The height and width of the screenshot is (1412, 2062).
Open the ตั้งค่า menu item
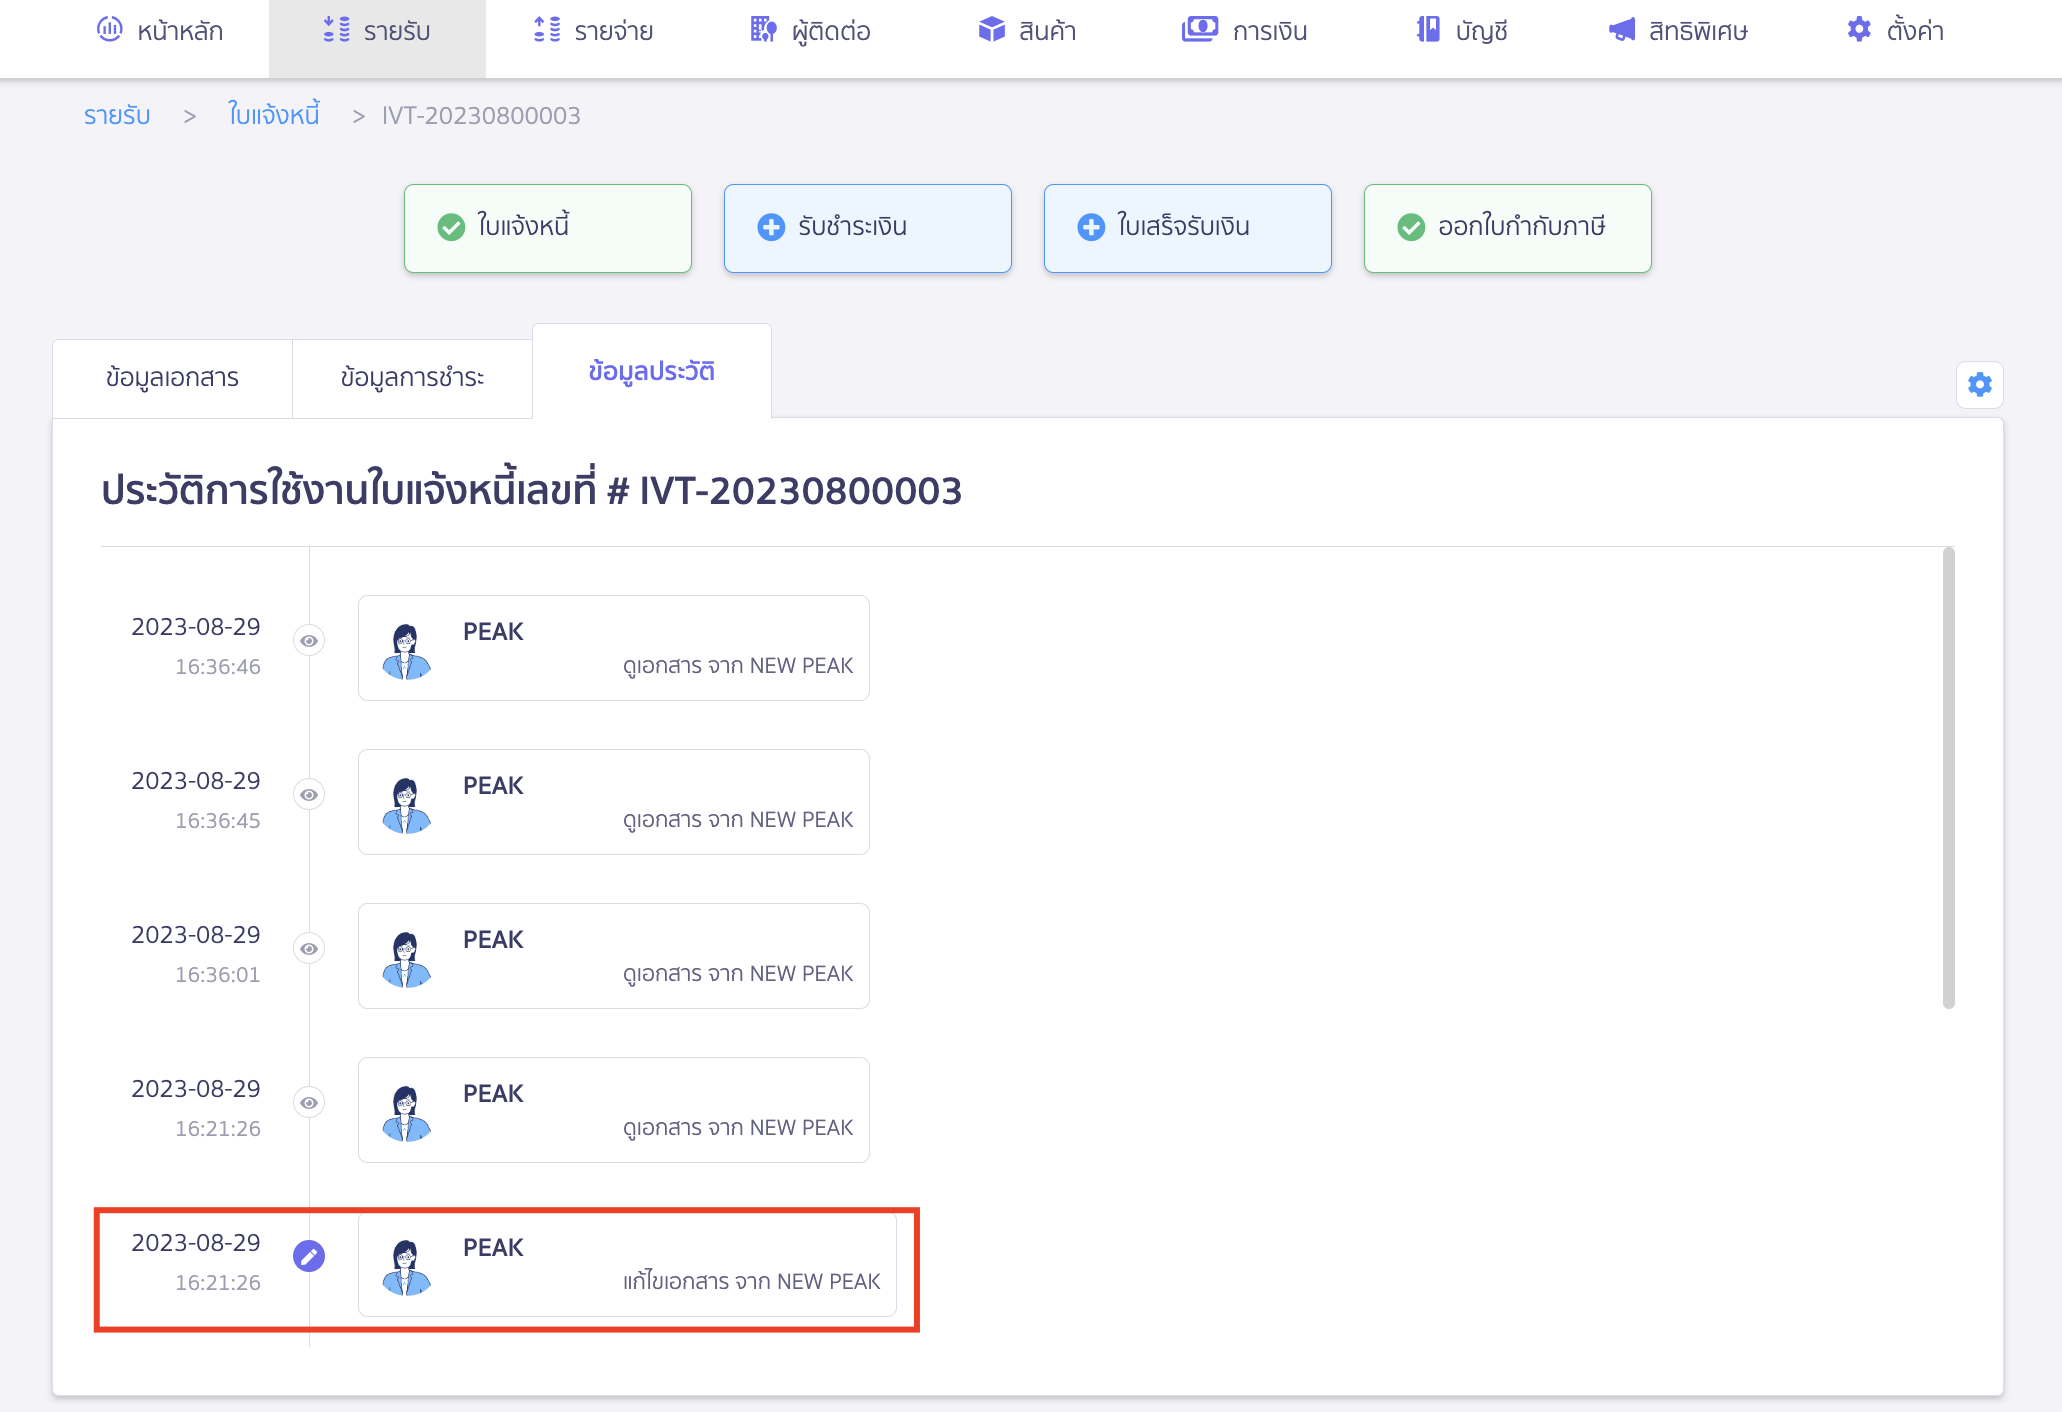click(x=1895, y=31)
